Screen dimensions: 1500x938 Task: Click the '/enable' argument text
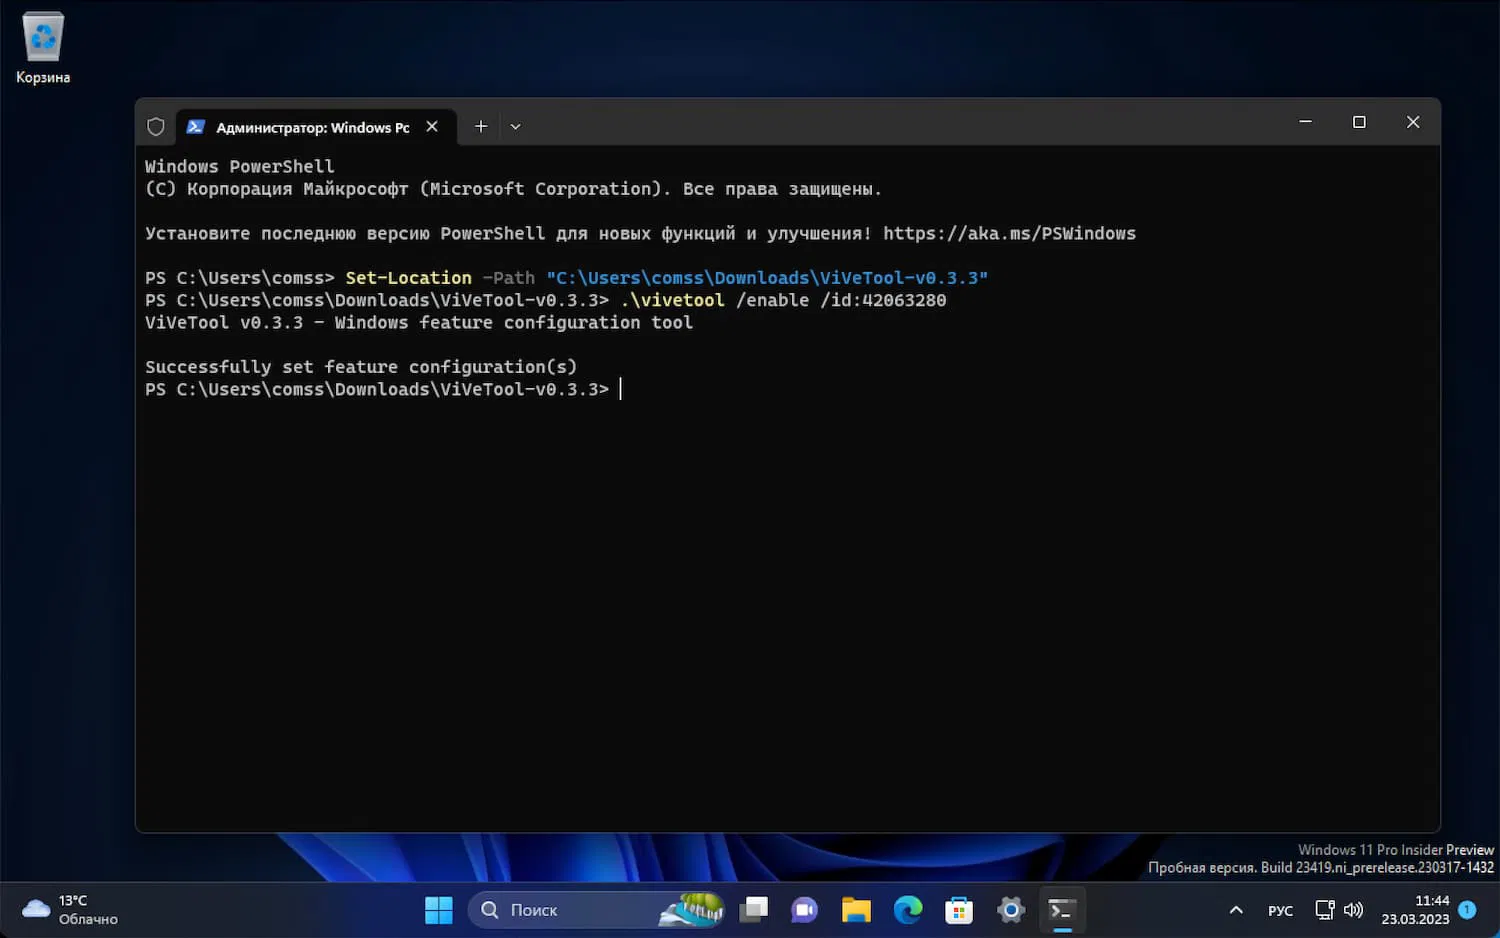coord(772,300)
